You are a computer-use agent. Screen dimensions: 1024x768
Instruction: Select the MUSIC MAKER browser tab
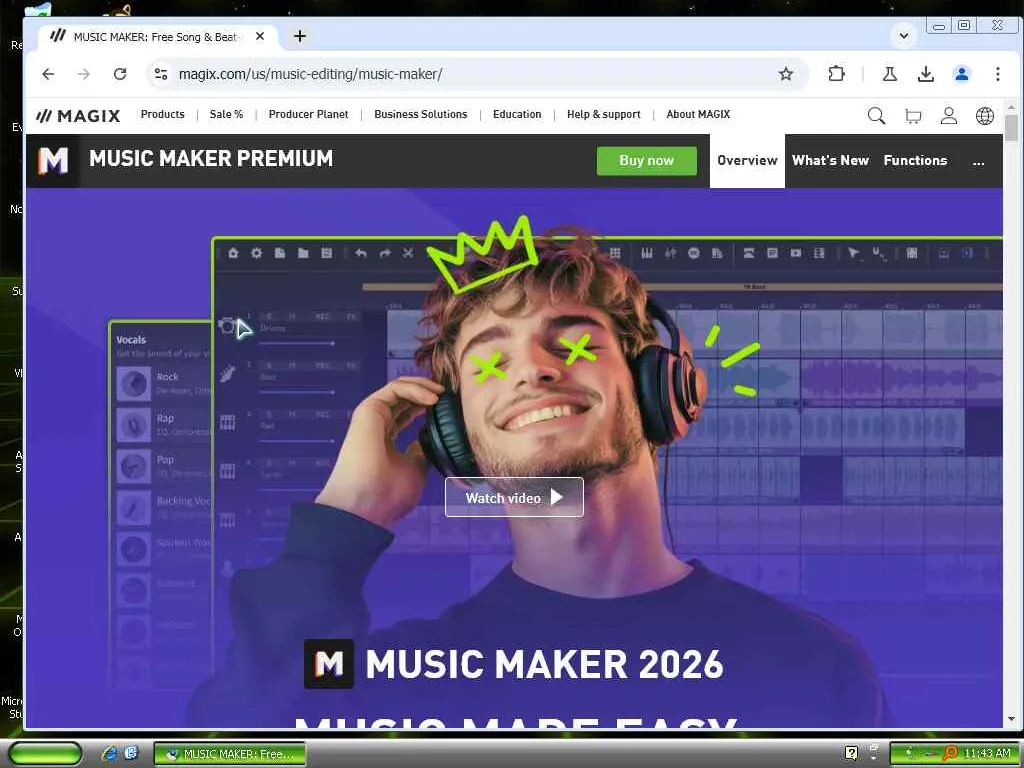coord(157,37)
